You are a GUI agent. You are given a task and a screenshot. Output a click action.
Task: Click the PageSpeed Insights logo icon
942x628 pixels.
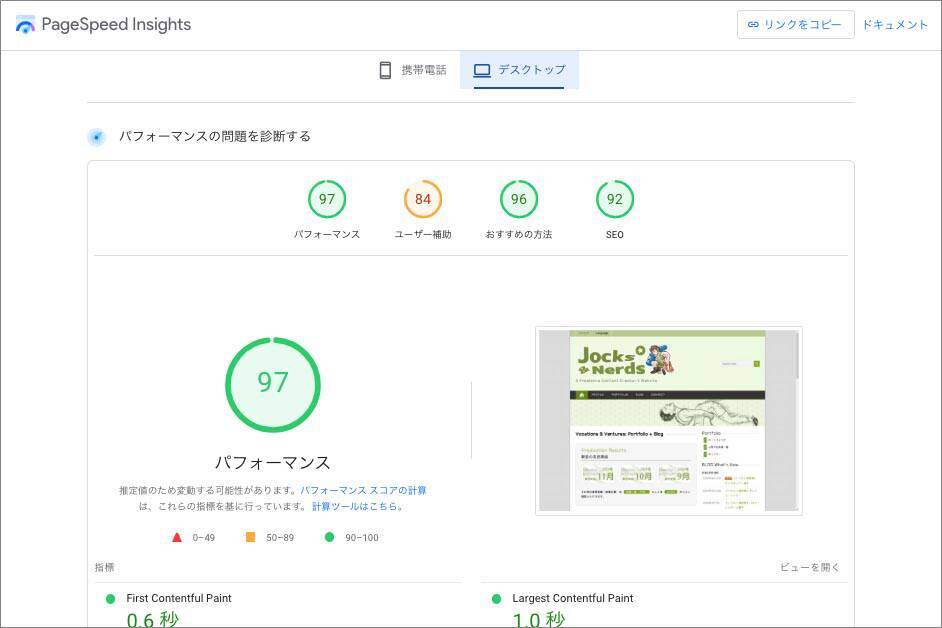pos(25,25)
